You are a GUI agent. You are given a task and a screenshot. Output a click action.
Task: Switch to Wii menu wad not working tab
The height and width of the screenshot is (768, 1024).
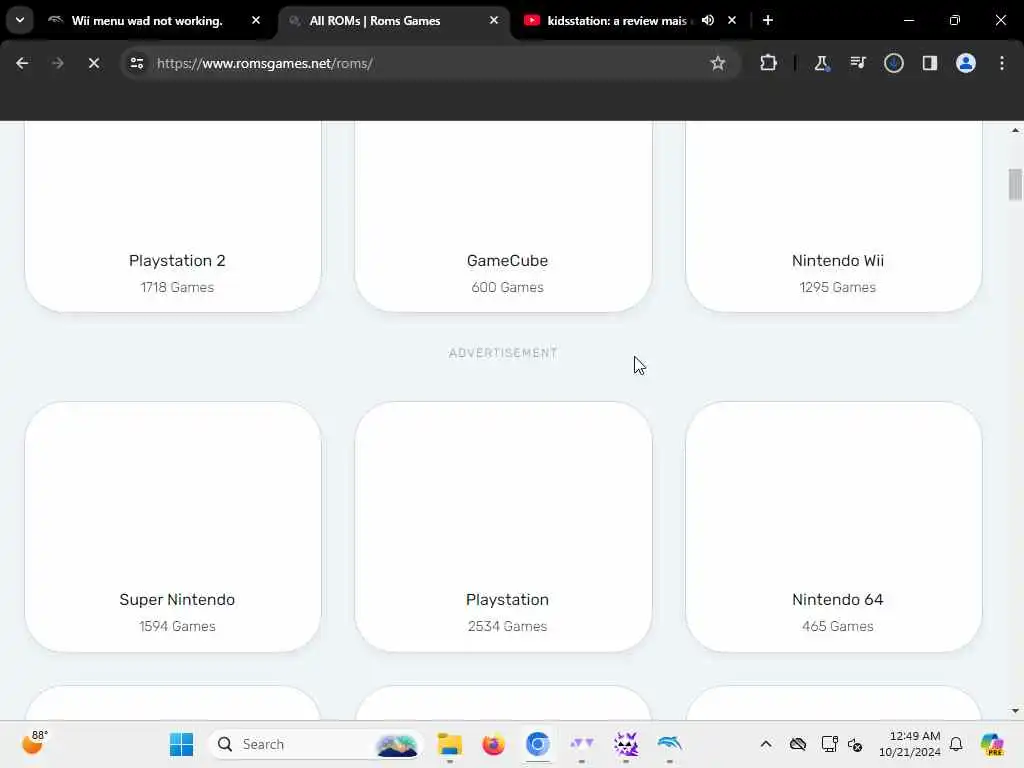(x=155, y=20)
